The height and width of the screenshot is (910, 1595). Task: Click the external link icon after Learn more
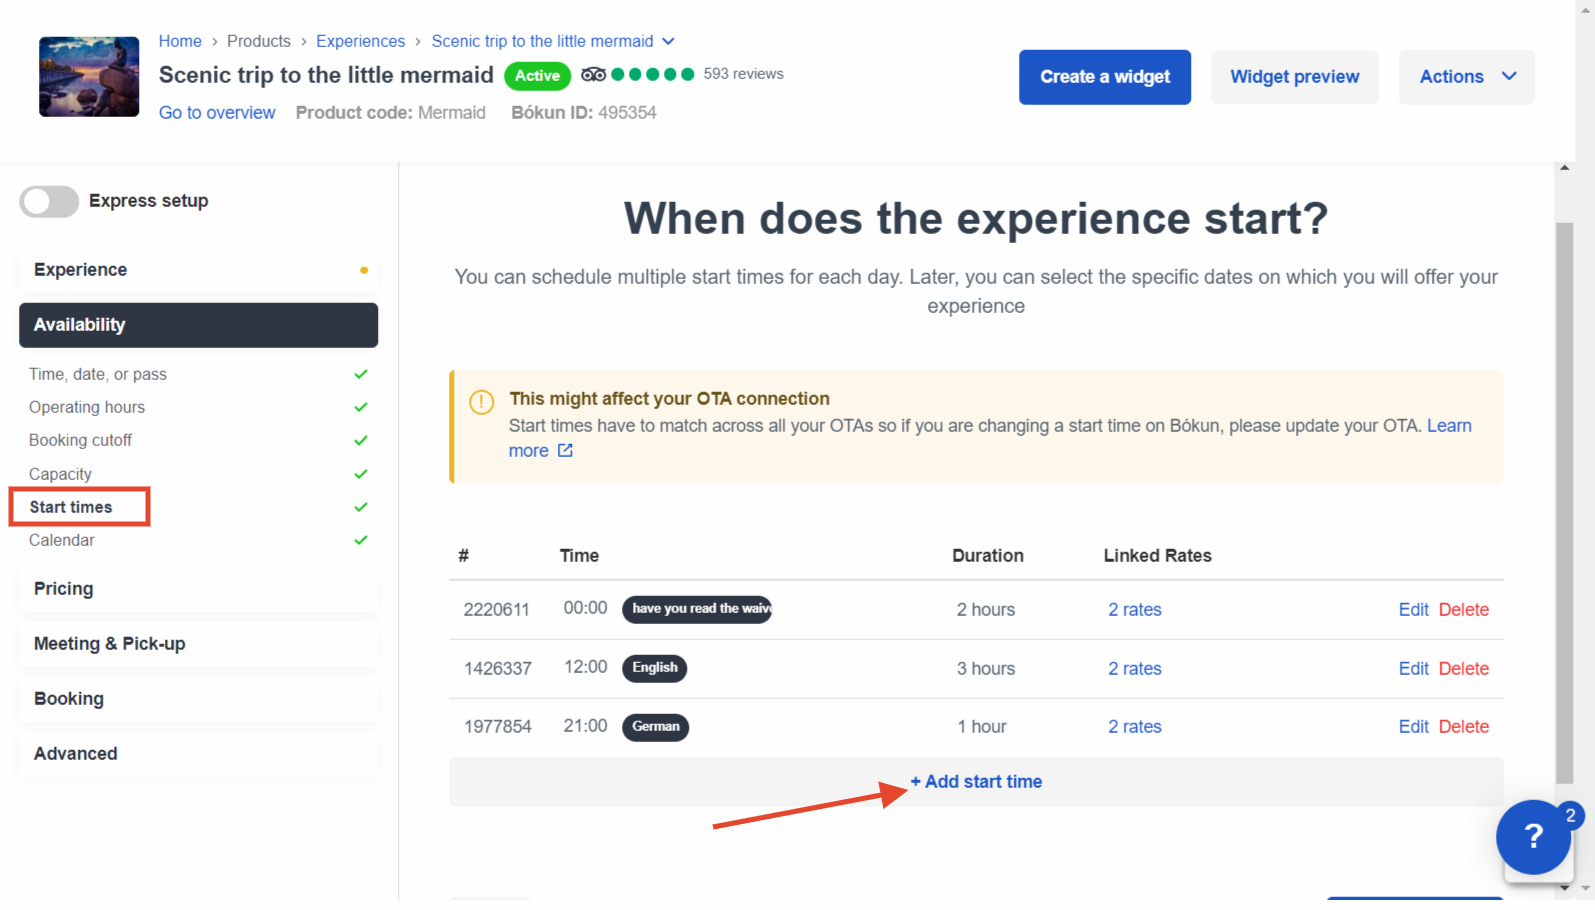[565, 451]
